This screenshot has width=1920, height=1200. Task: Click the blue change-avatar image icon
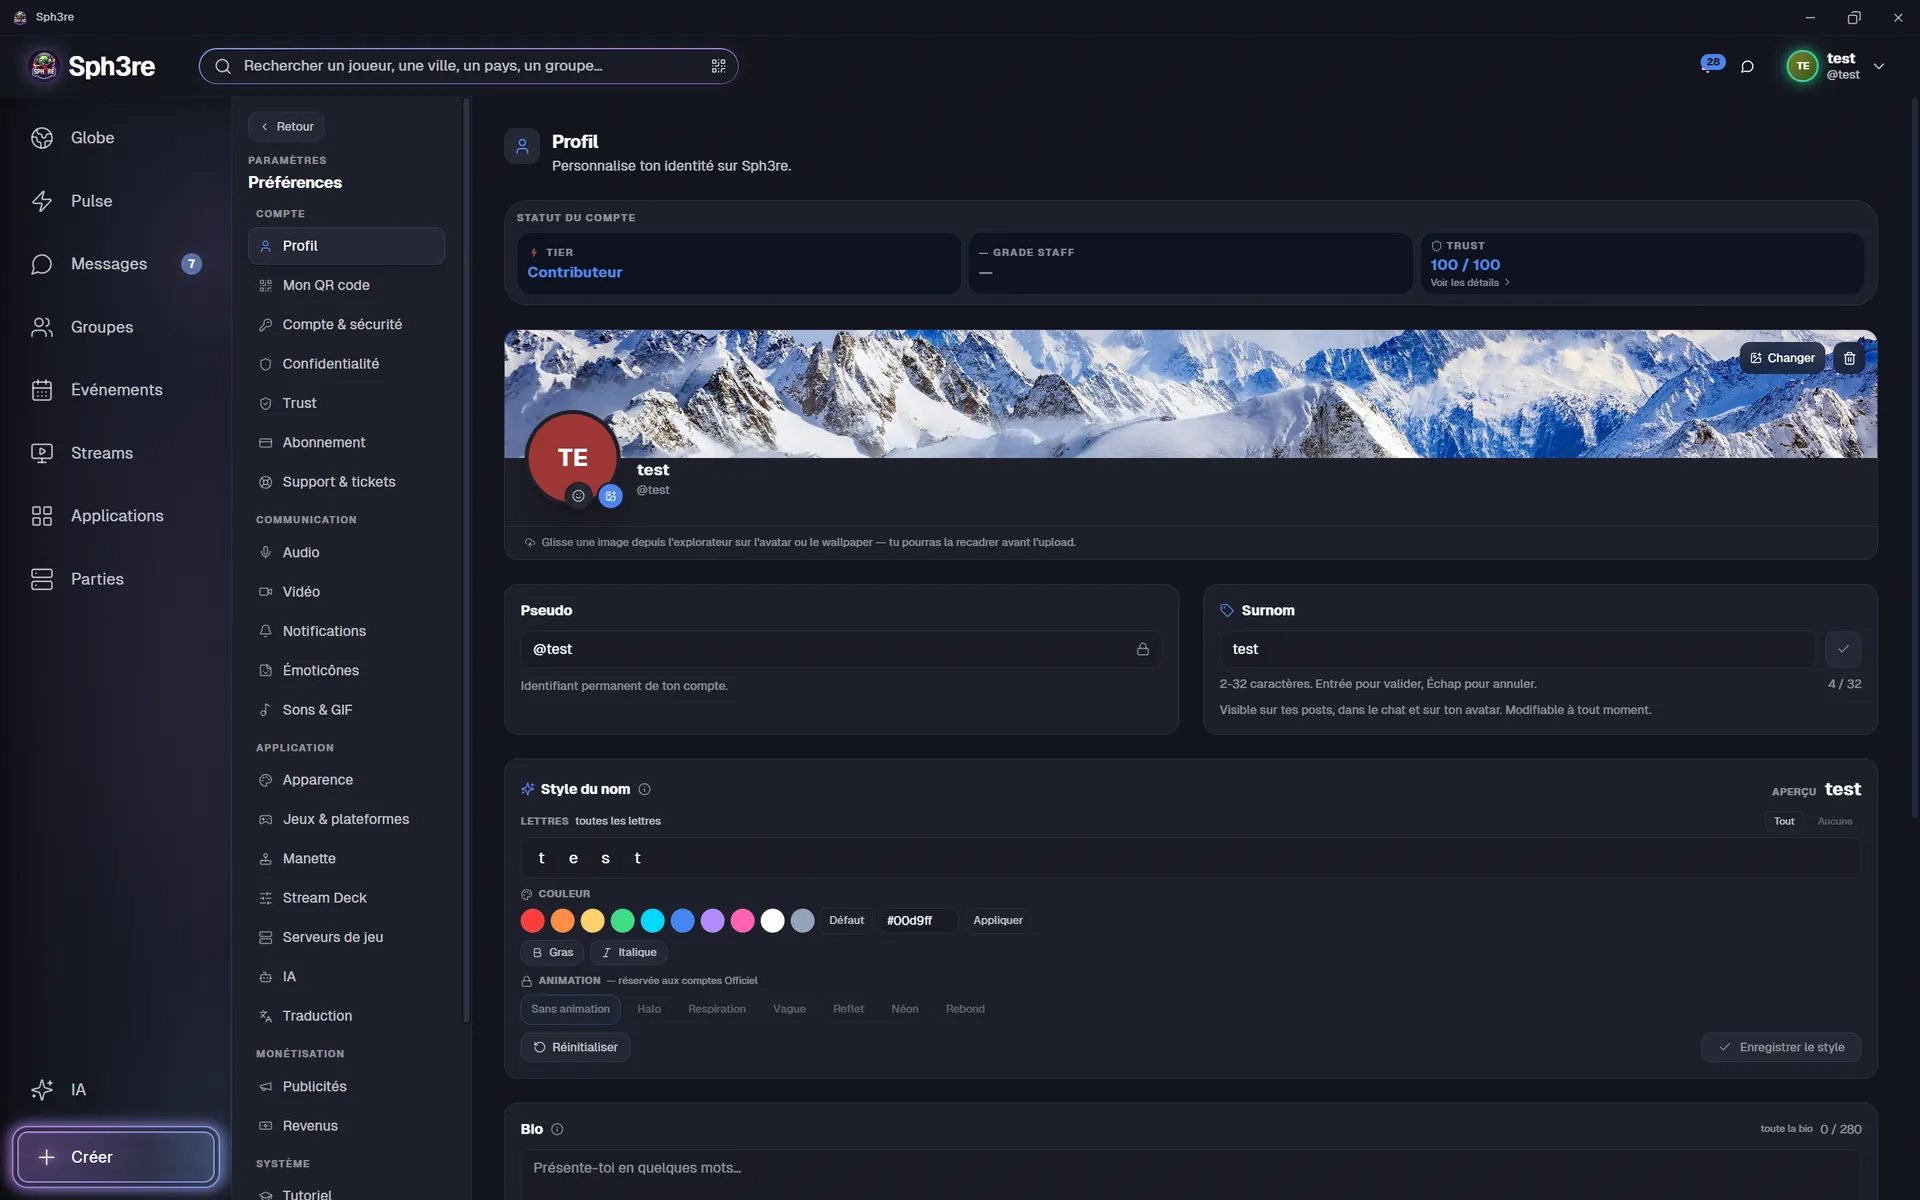point(611,496)
